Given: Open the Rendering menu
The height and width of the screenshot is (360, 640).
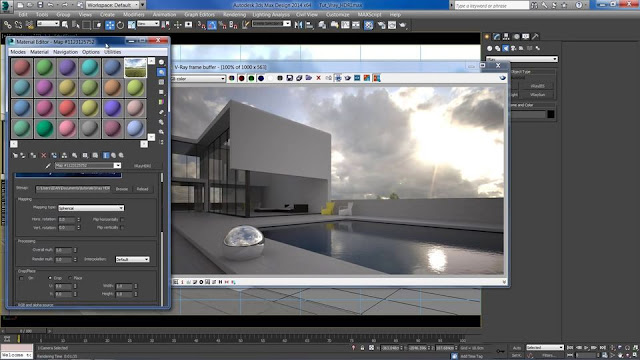Looking at the screenshot, I should 234,14.
